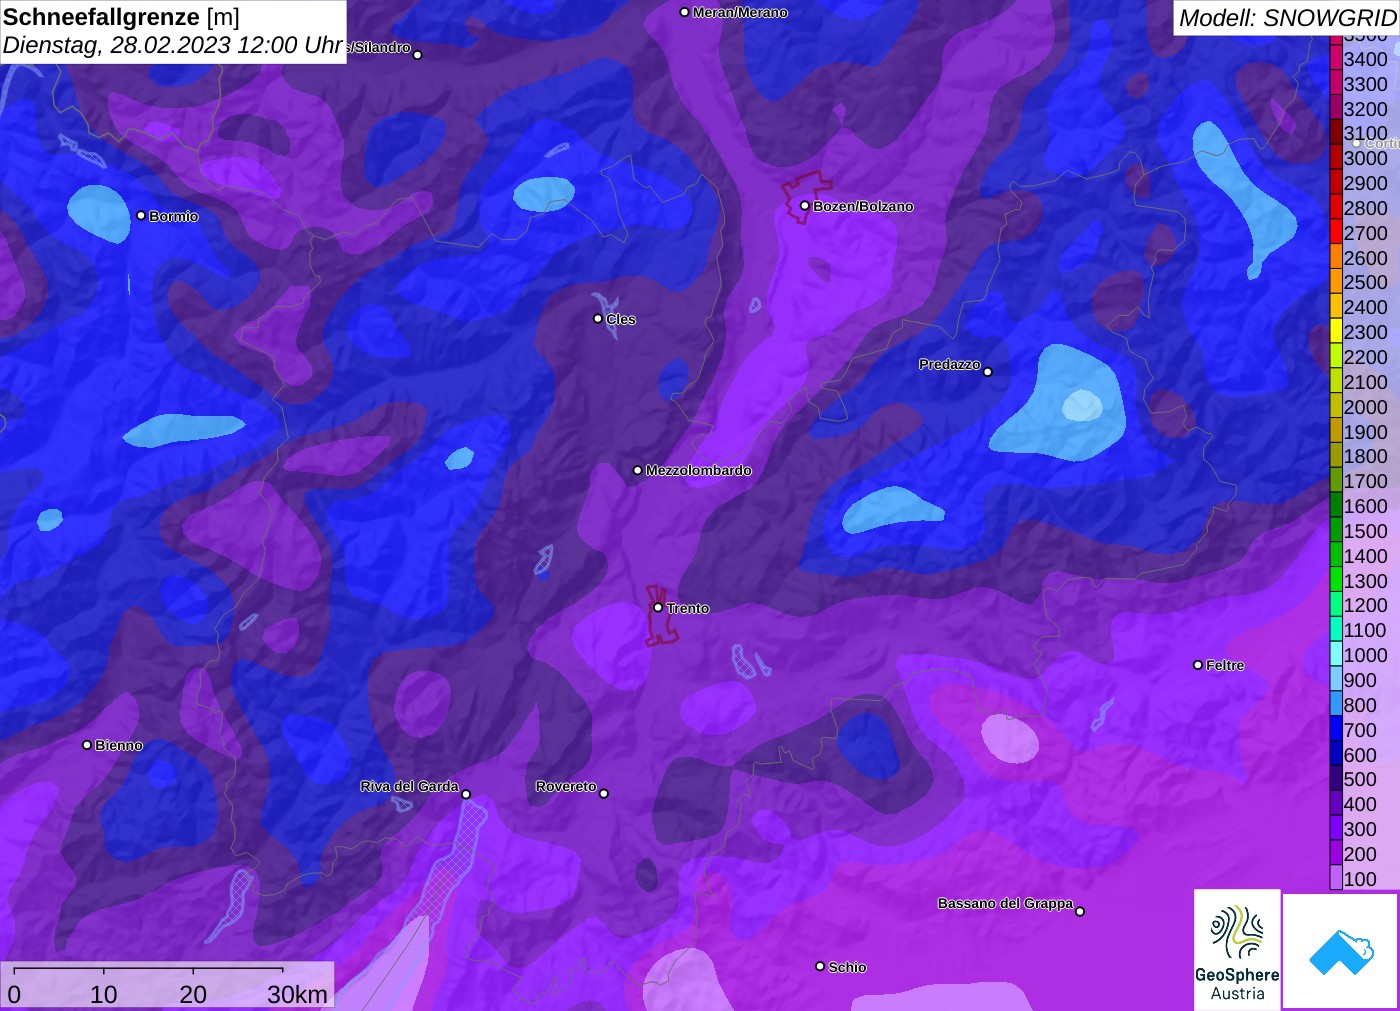The image size is (1400, 1011).
Task: Click the 1000 m legend color swatch
Action: tap(1336, 655)
